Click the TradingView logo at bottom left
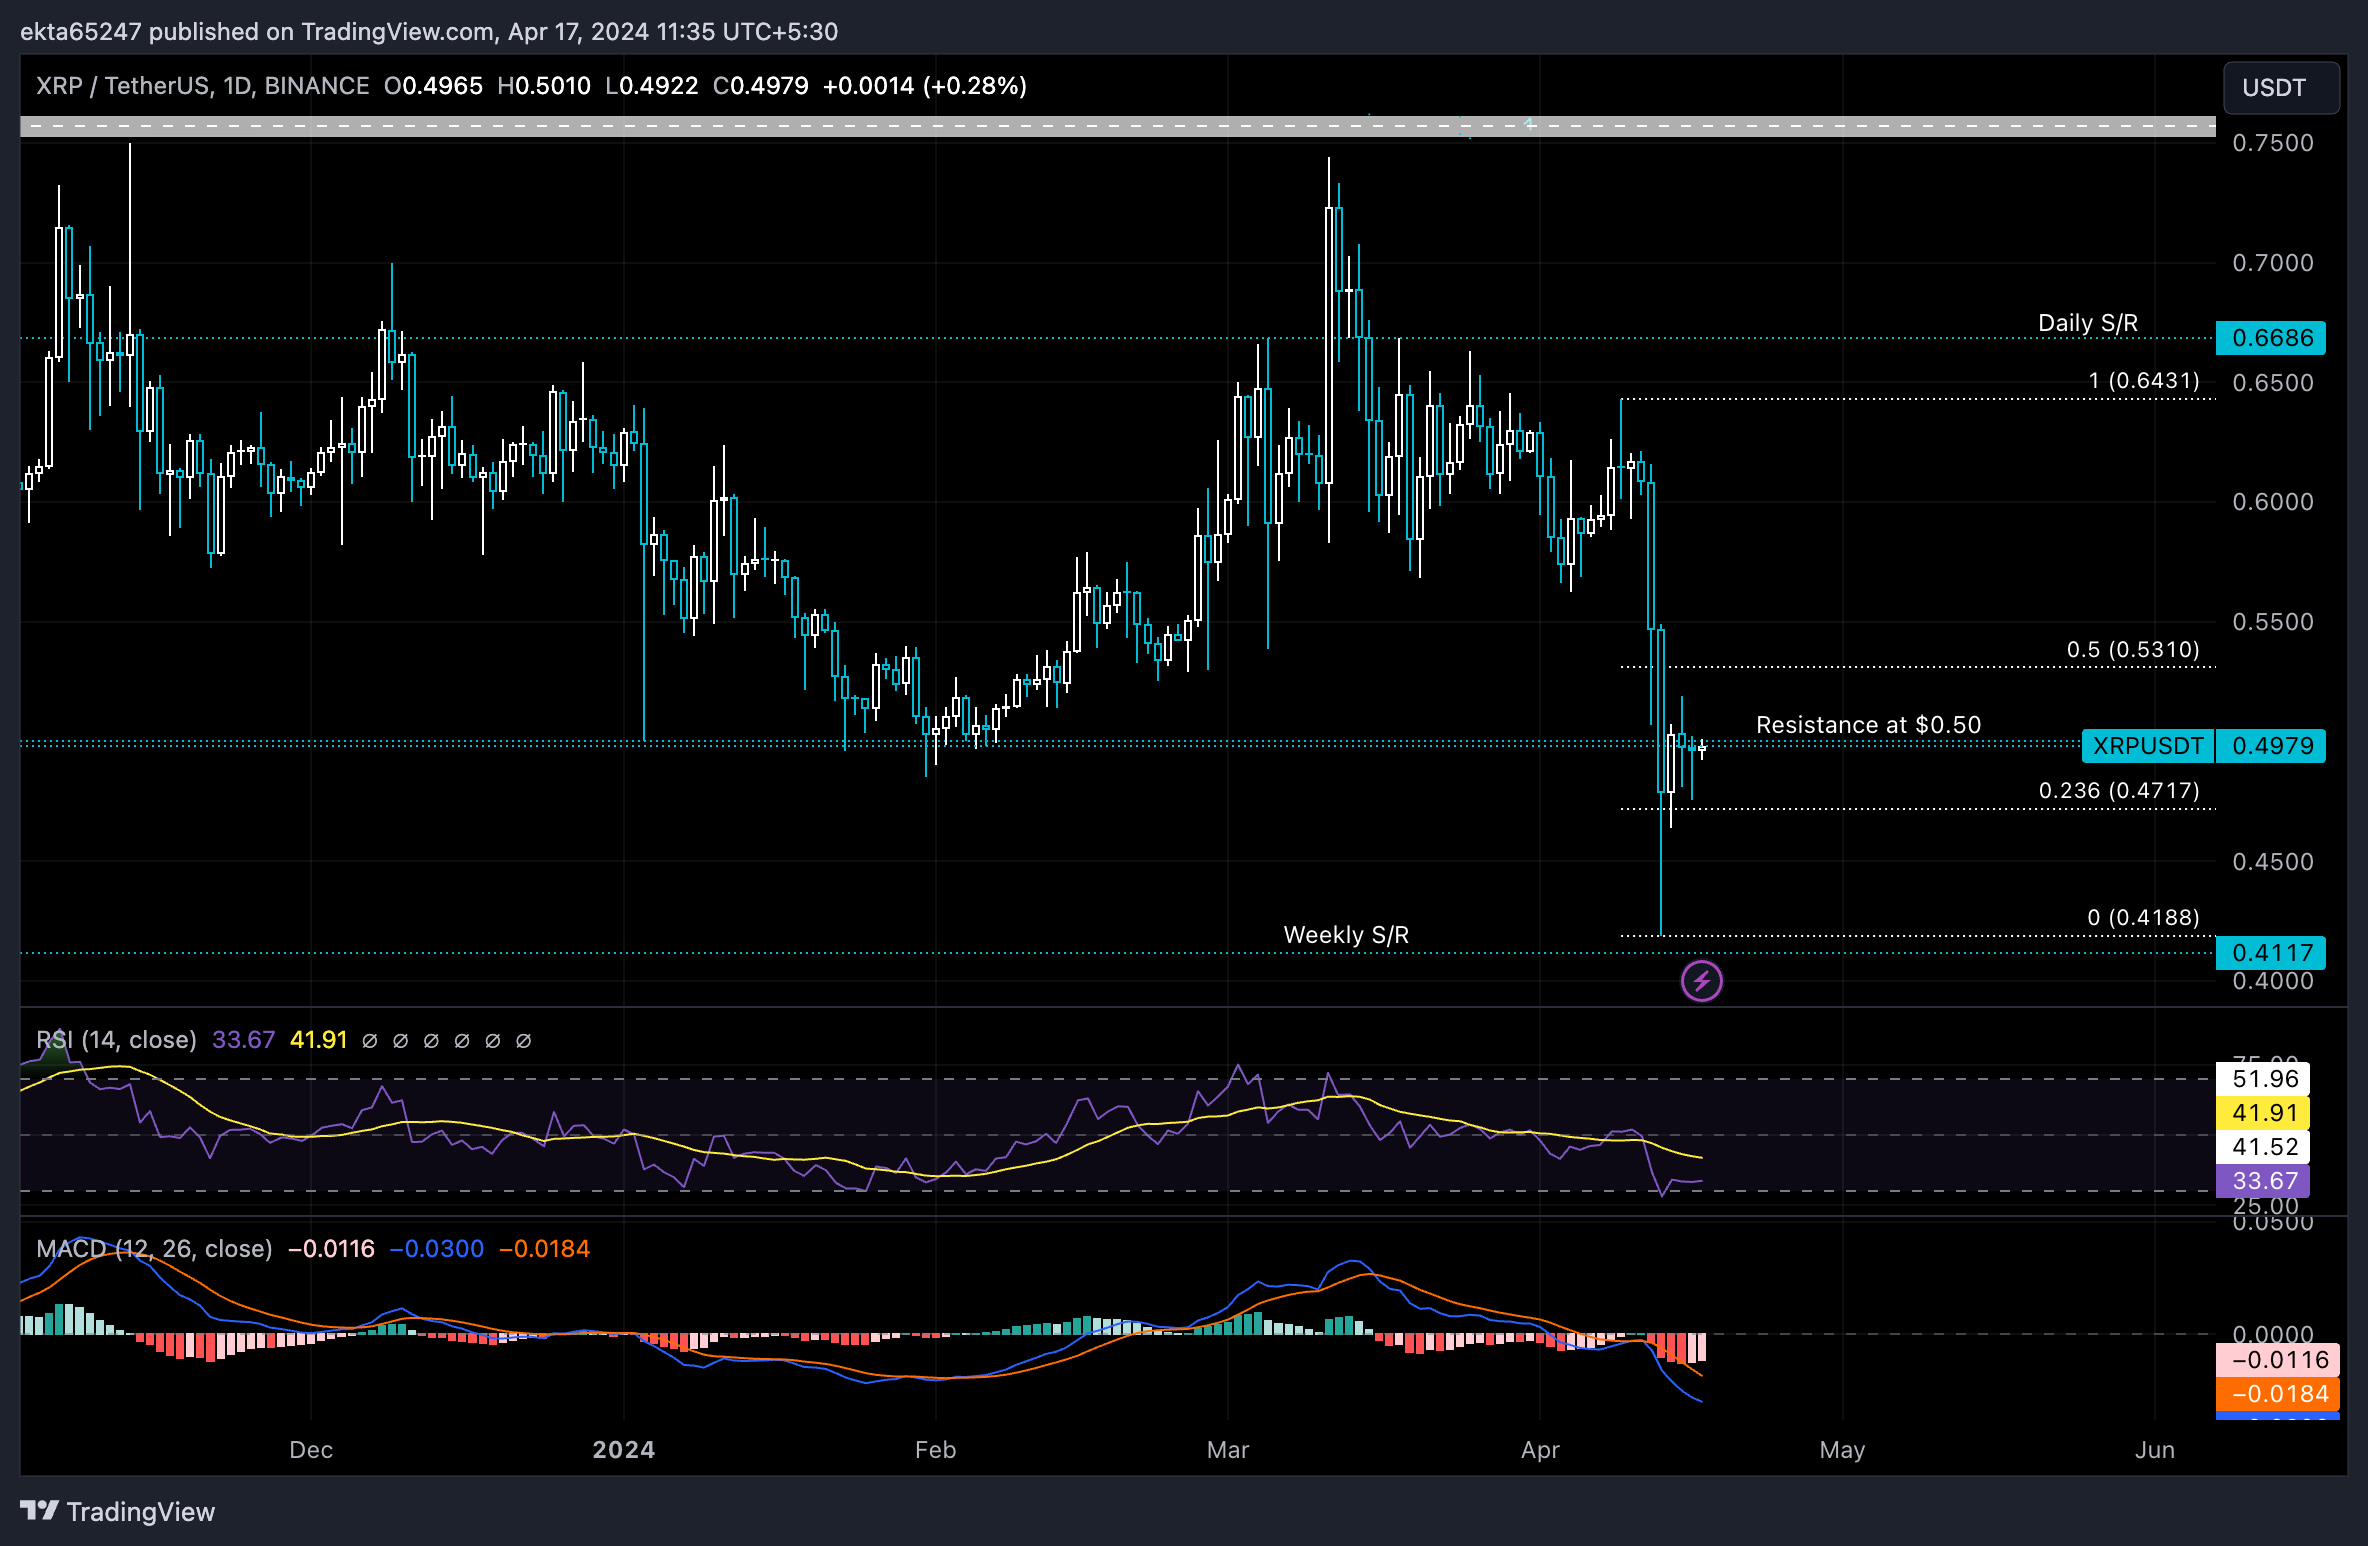 click(118, 1511)
